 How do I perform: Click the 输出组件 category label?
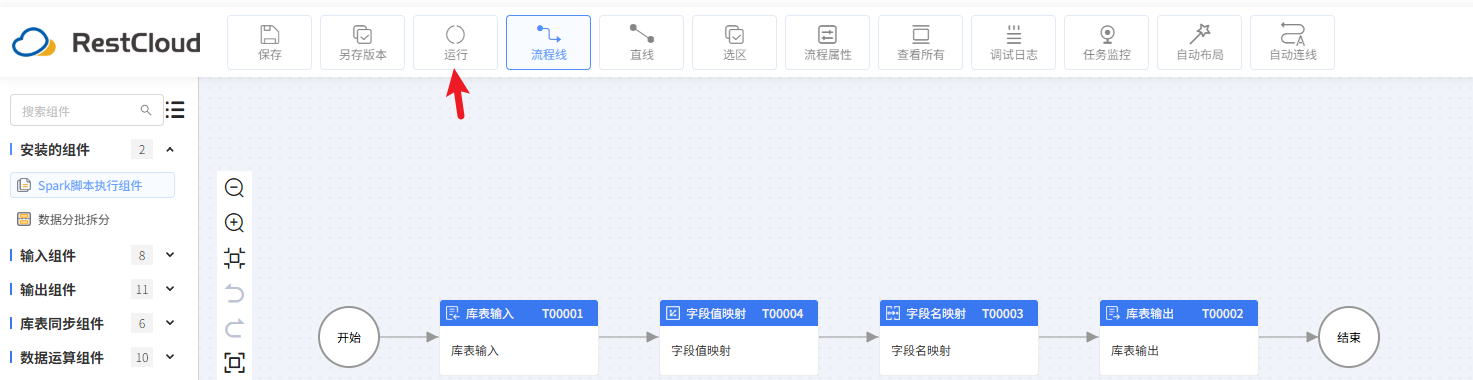48,290
